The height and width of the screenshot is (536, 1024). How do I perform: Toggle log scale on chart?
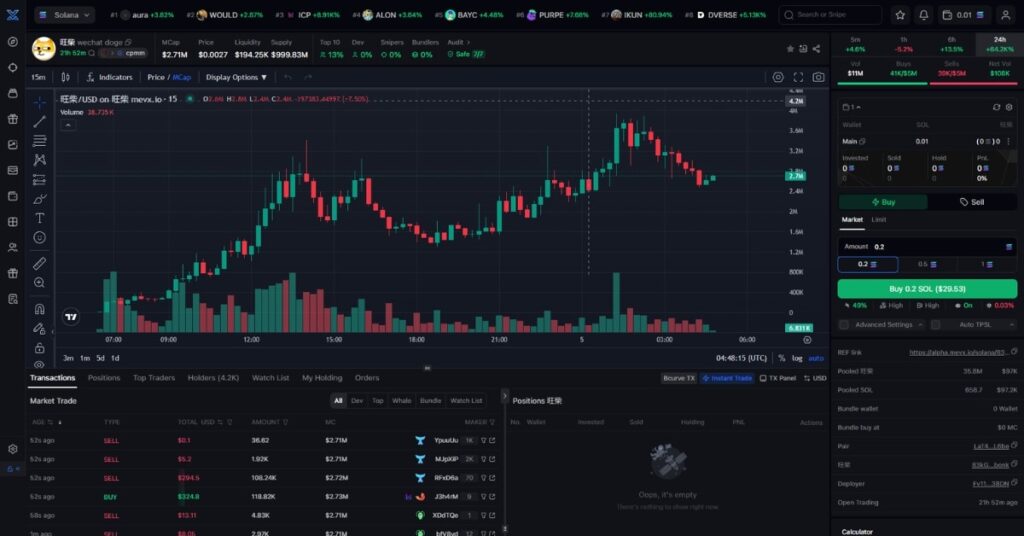pos(797,358)
